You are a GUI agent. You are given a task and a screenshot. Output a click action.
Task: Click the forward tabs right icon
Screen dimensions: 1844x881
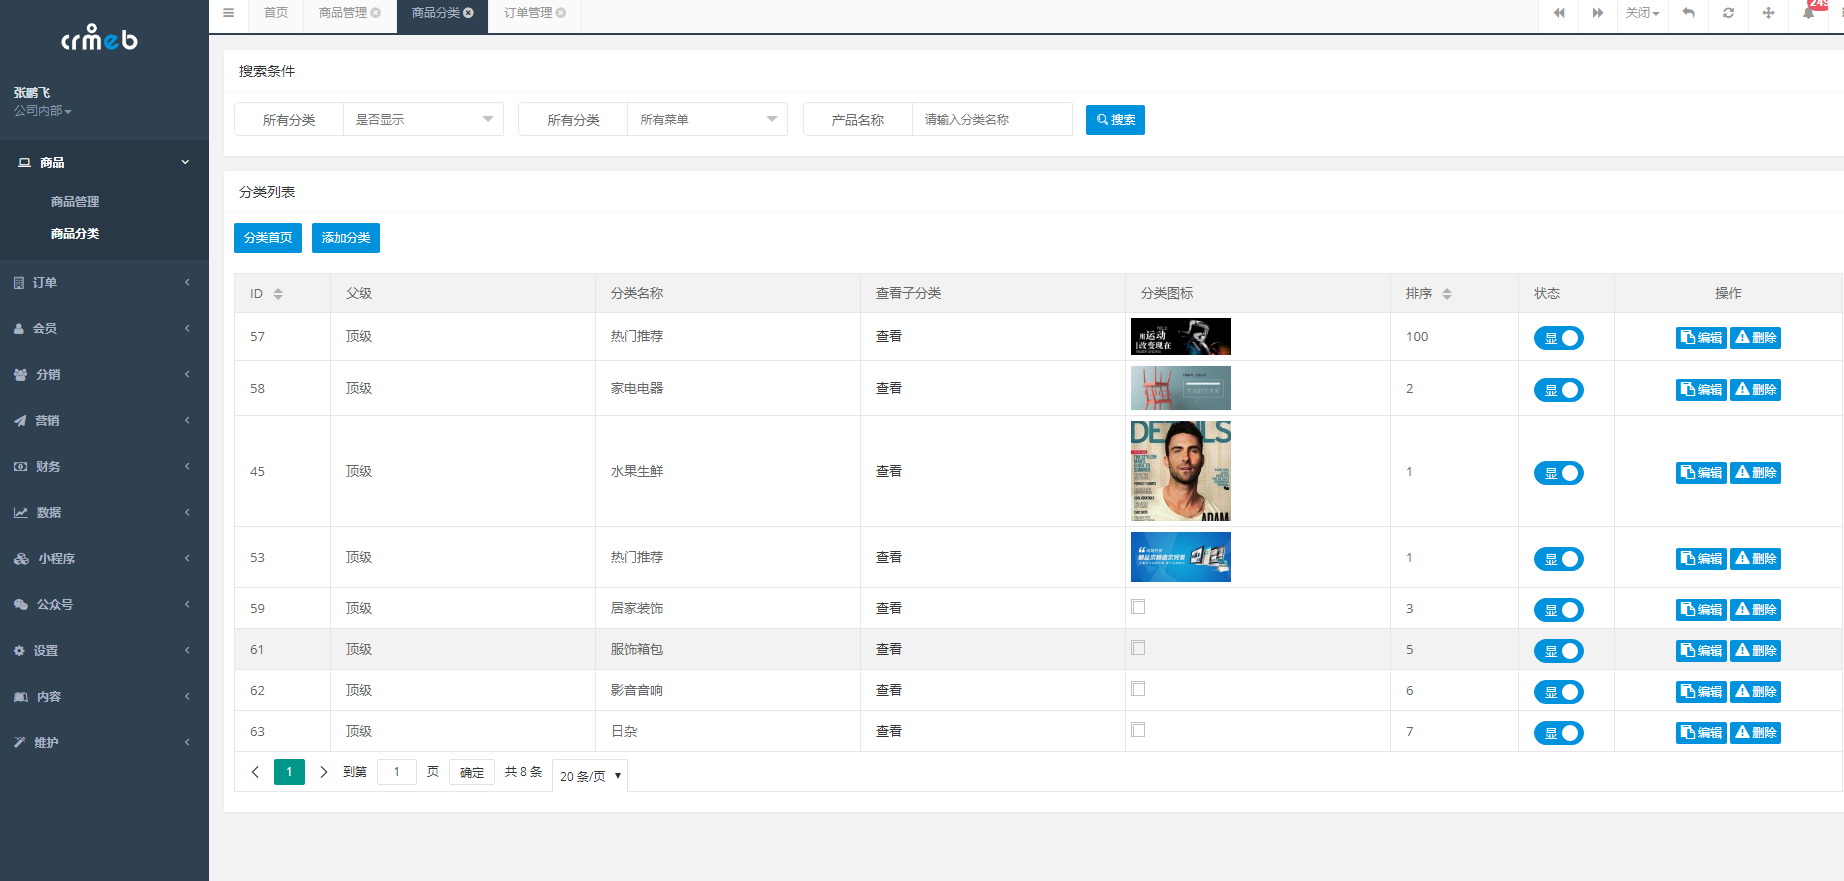(1598, 13)
